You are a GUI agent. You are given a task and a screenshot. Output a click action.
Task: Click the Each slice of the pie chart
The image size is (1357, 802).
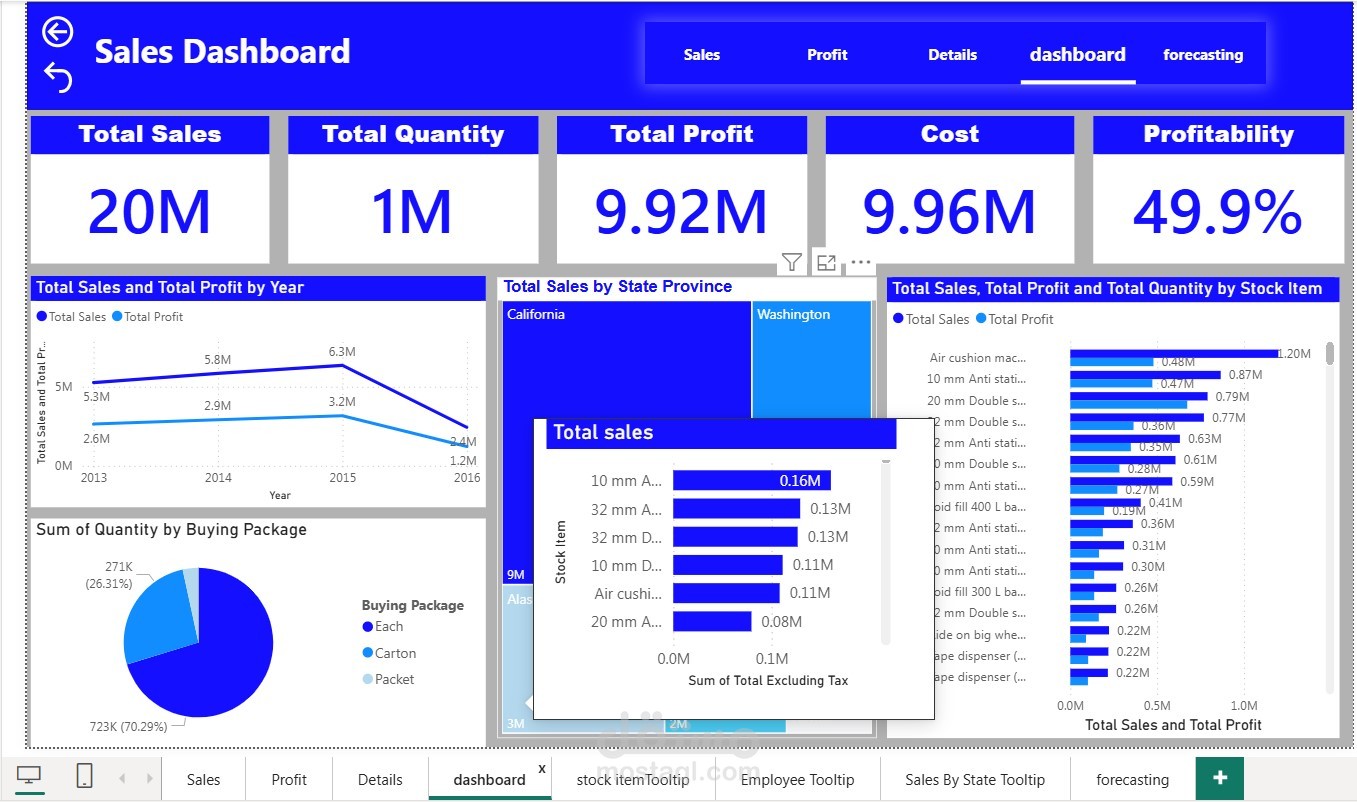[215, 660]
